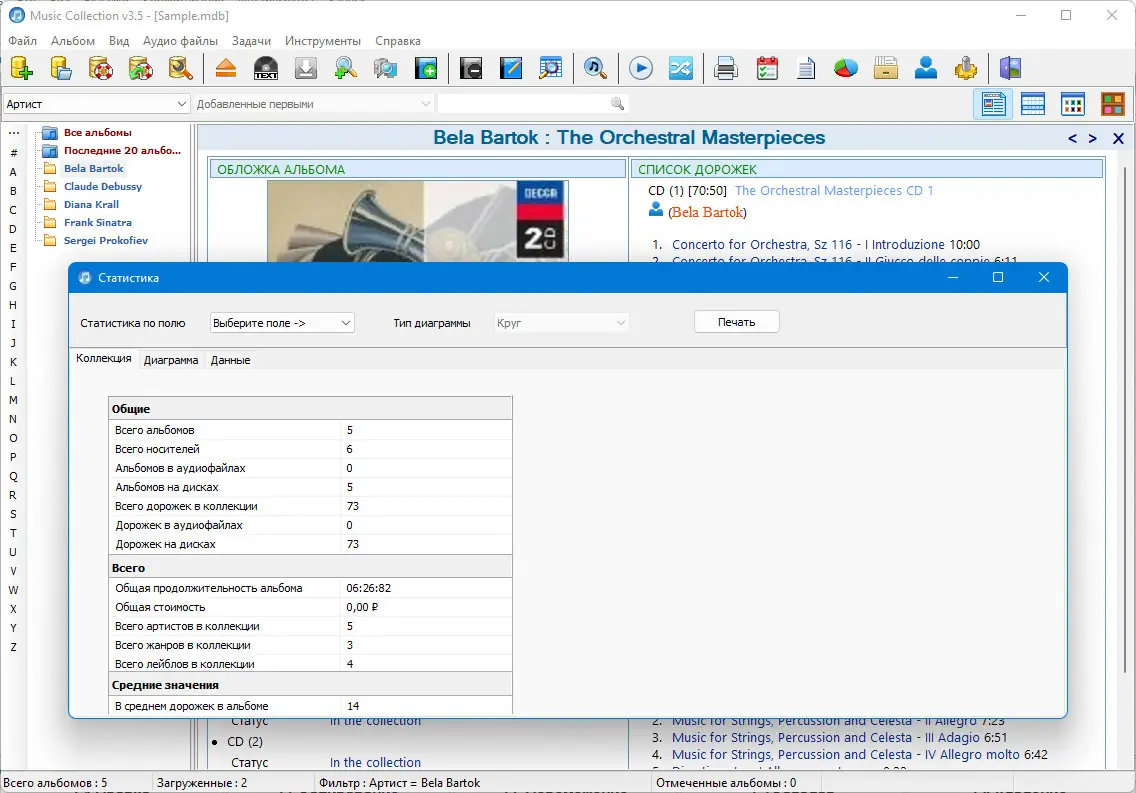Open statistics via pie chart icon
This screenshot has width=1136, height=793.
pos(846,68)
